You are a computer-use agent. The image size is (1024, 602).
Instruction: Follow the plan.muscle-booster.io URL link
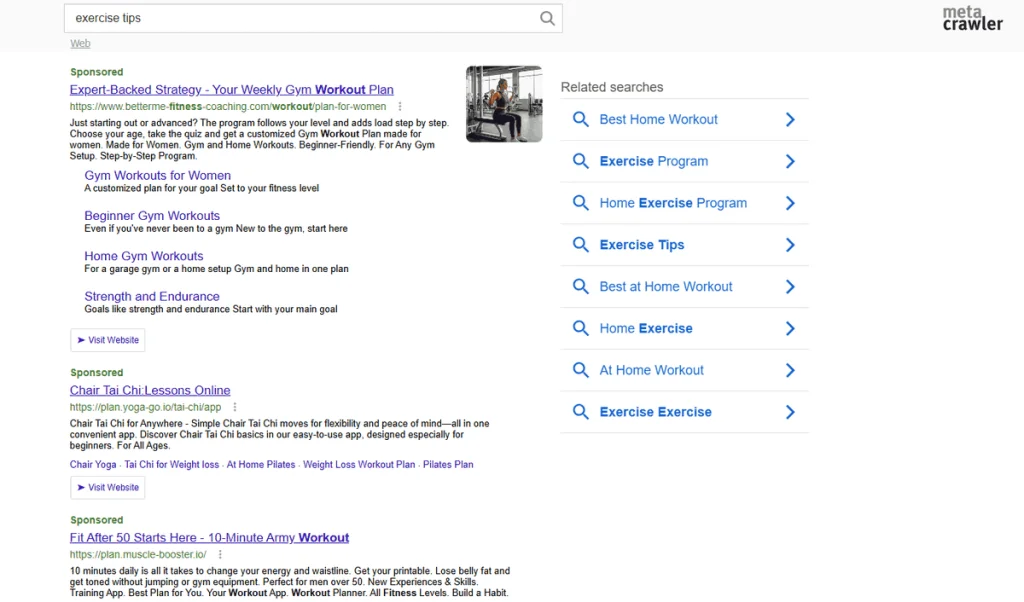(138, 554)
